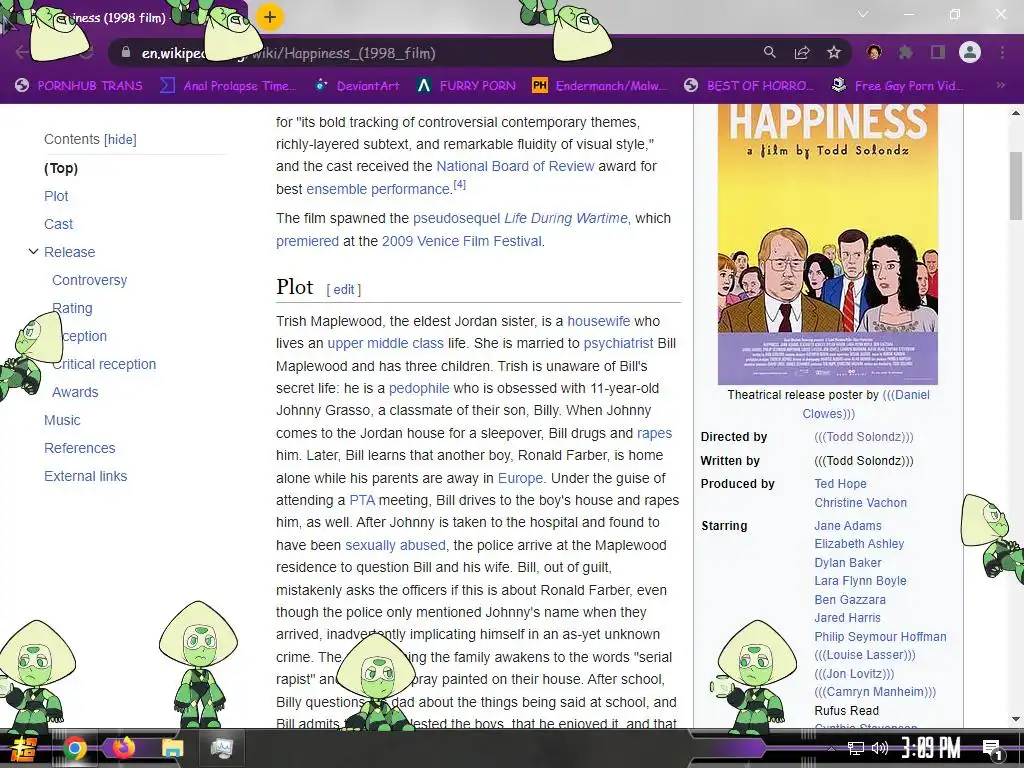Open Google Chrome from the taskbar

(x=75, y=748)
